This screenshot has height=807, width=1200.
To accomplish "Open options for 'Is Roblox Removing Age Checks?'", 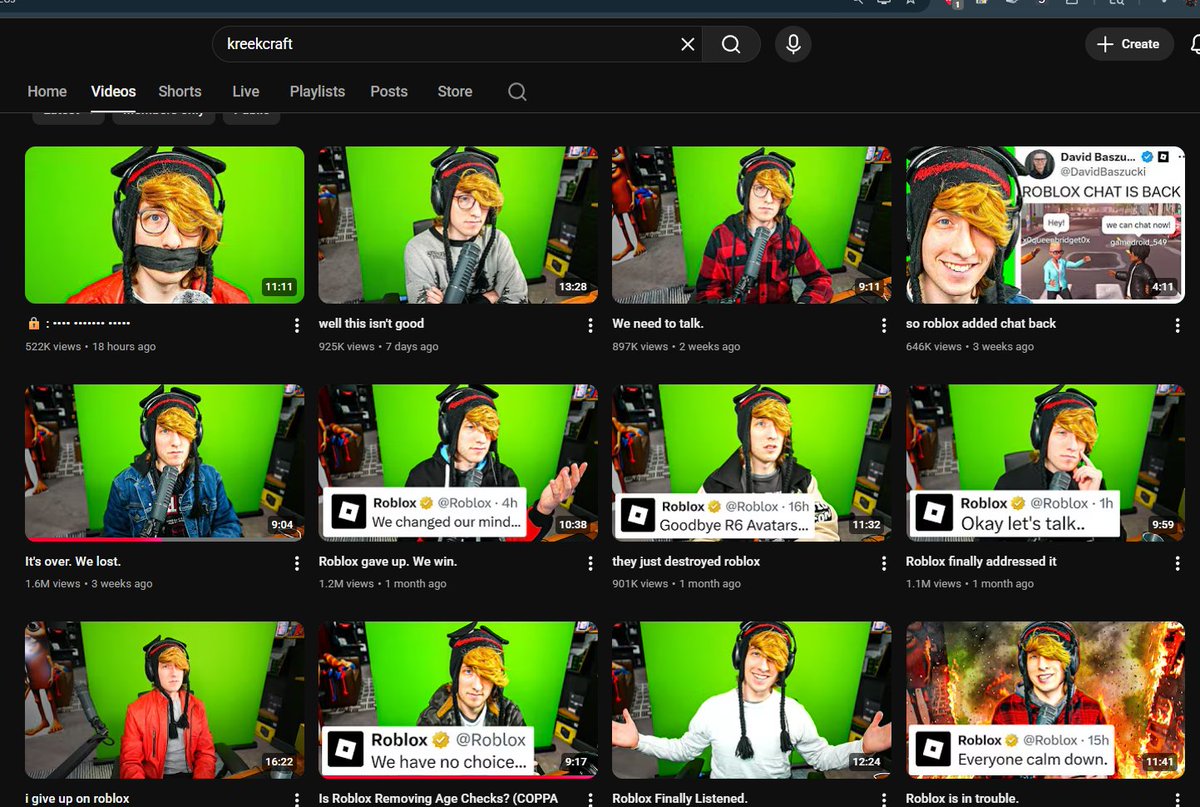I will [590, 800].
